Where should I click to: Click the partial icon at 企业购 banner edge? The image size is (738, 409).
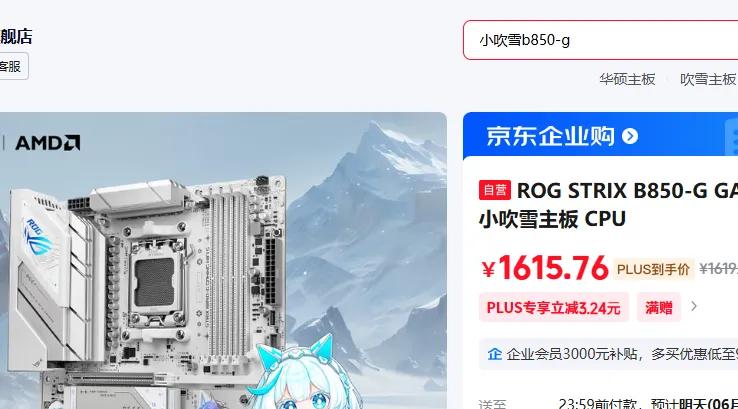[732, 137]
